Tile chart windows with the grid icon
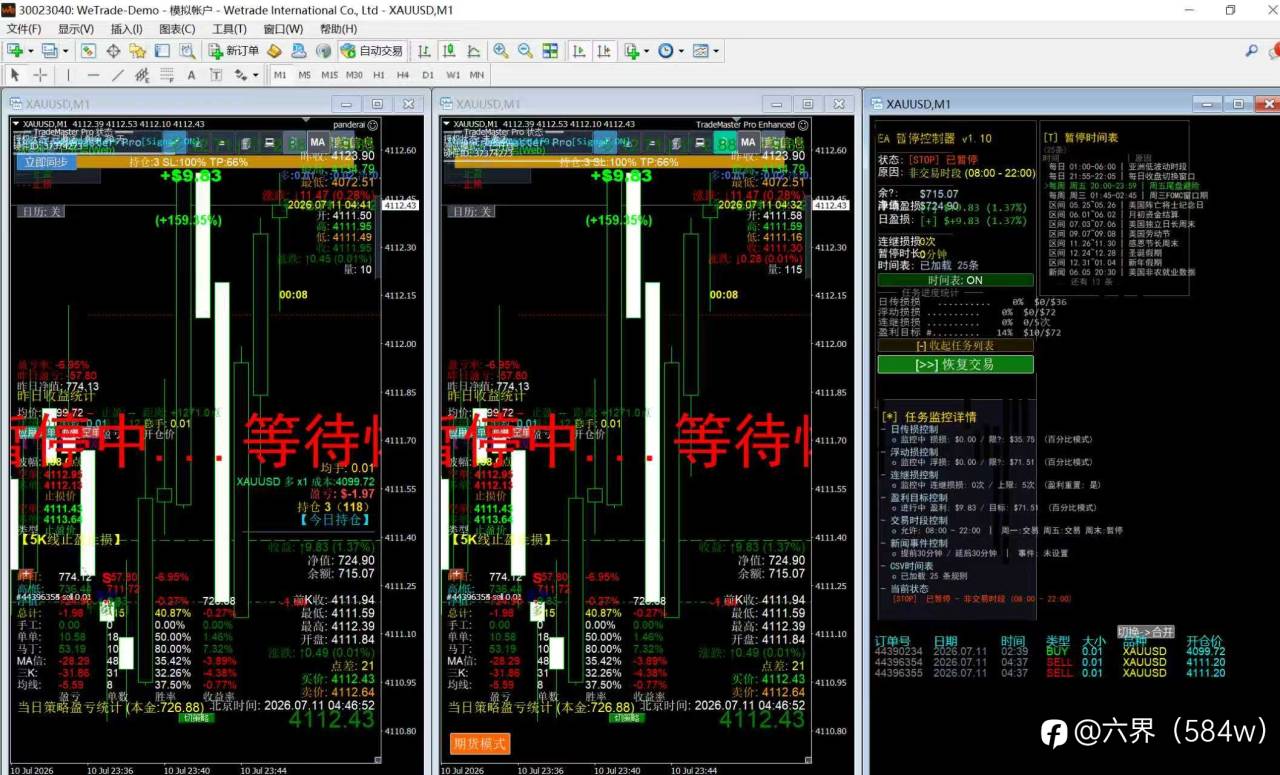This screenshot has width=1280, height=775. (x=550, y=51)
